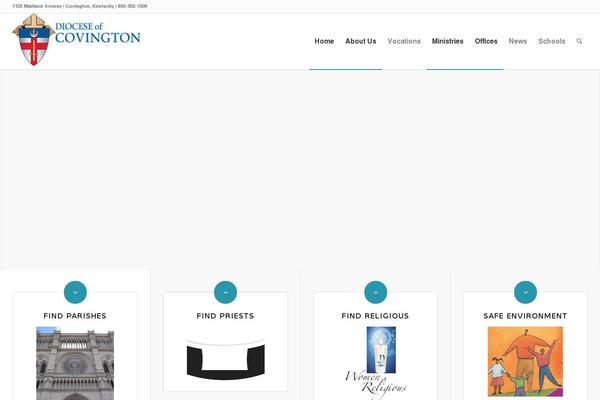Expand the Ministries menu
The width and height of the screenshot is (600, 400).
coord(447,41)
